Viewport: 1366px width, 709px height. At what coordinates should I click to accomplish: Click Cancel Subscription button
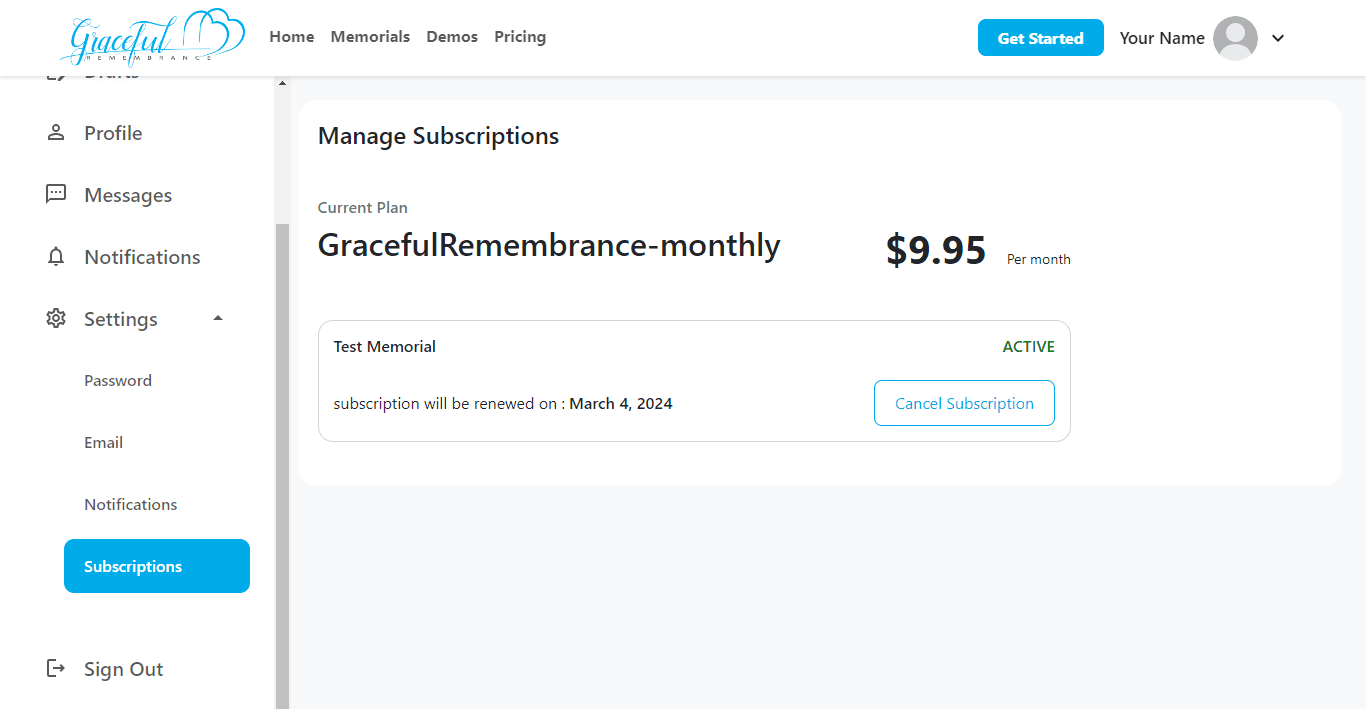click(964, 403)
